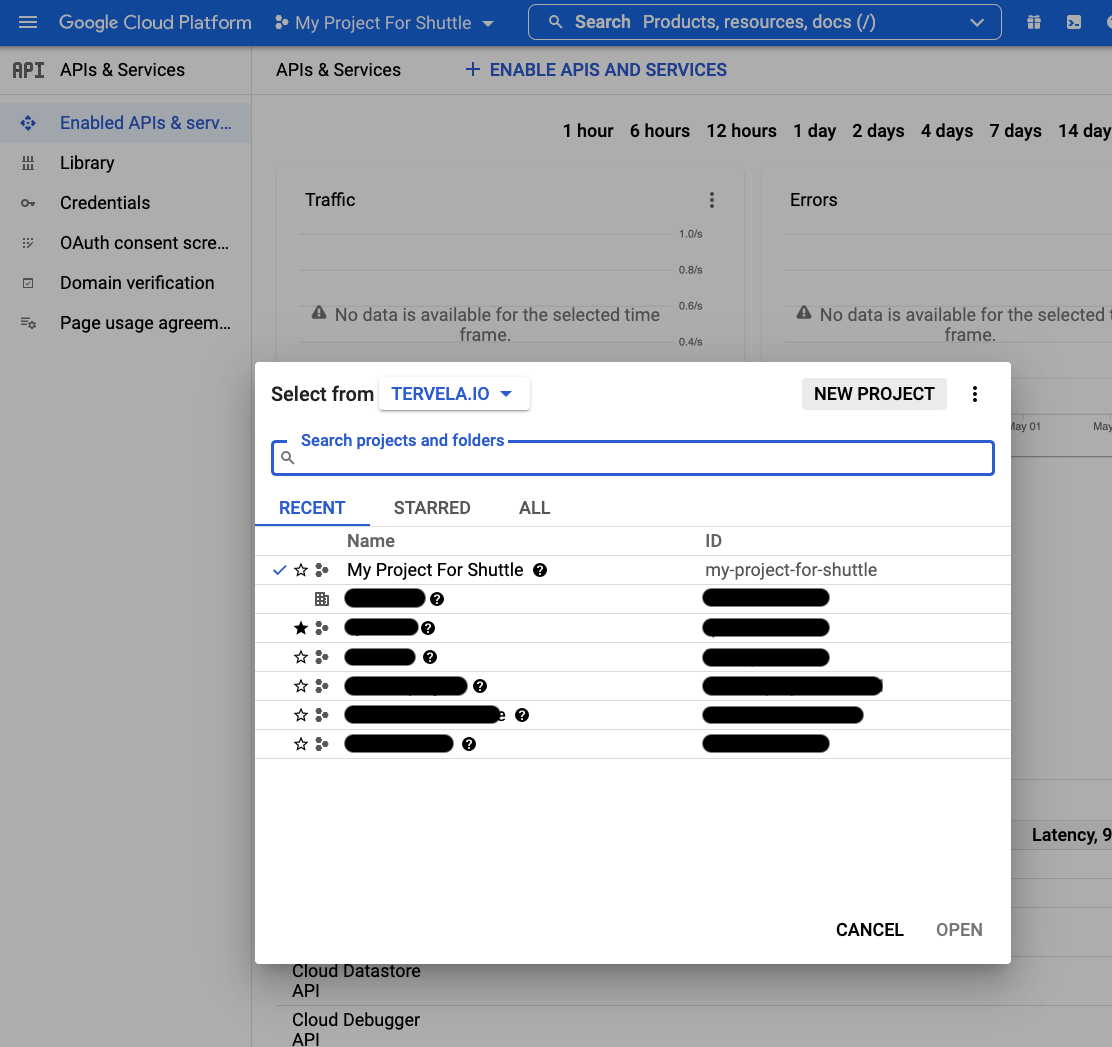Click the Library grid icon

point(28,163)
